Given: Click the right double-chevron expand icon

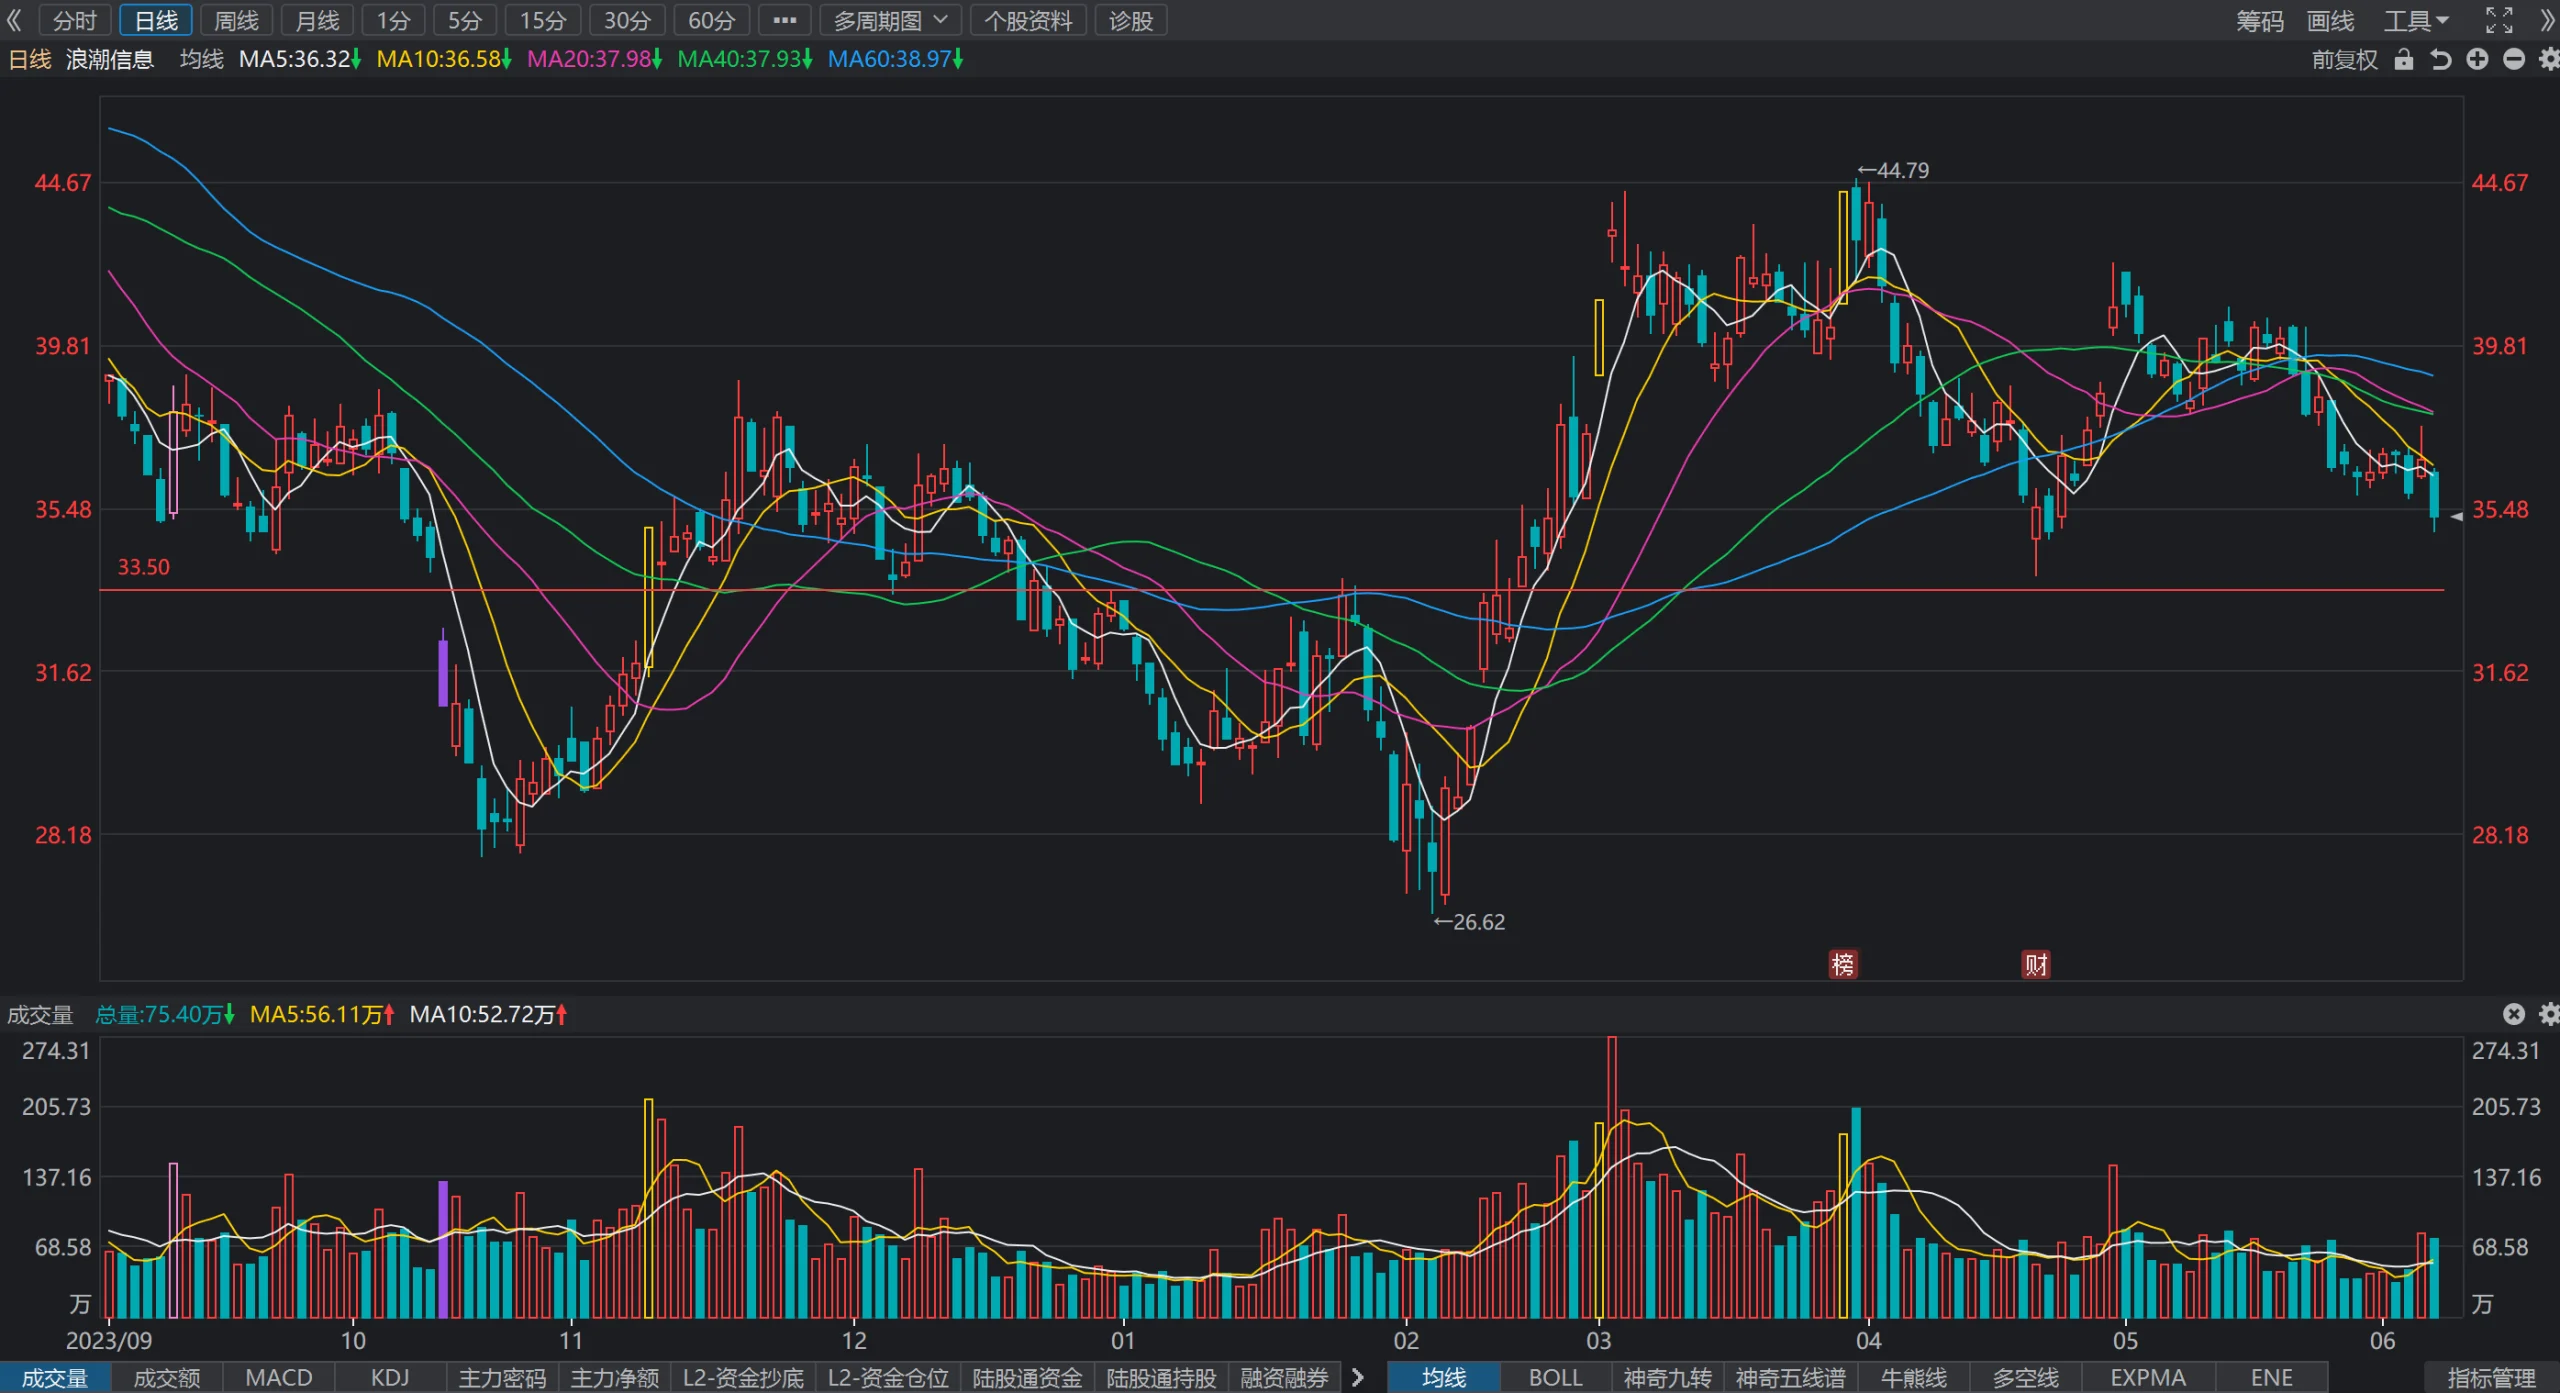Looking at the screenshot, I should [x=2547, y=20].
